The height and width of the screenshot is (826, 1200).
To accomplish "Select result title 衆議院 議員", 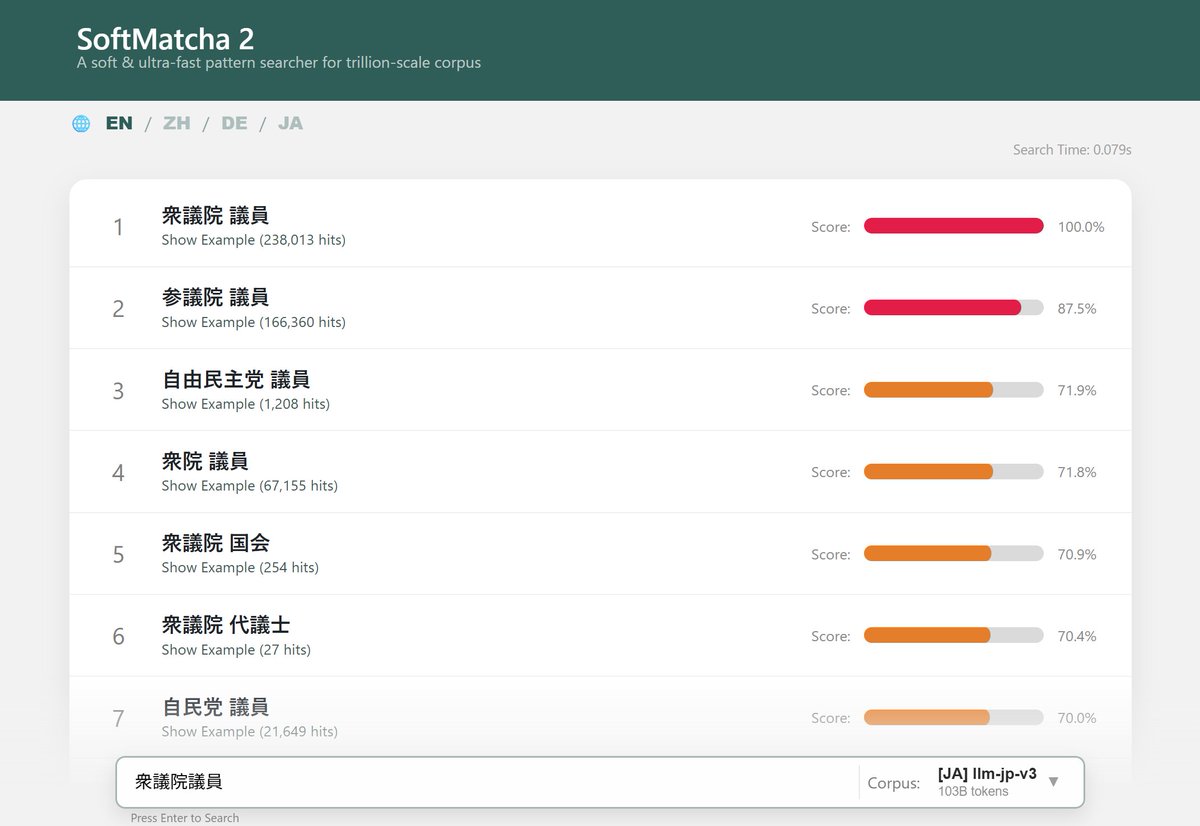I will 215,215.
